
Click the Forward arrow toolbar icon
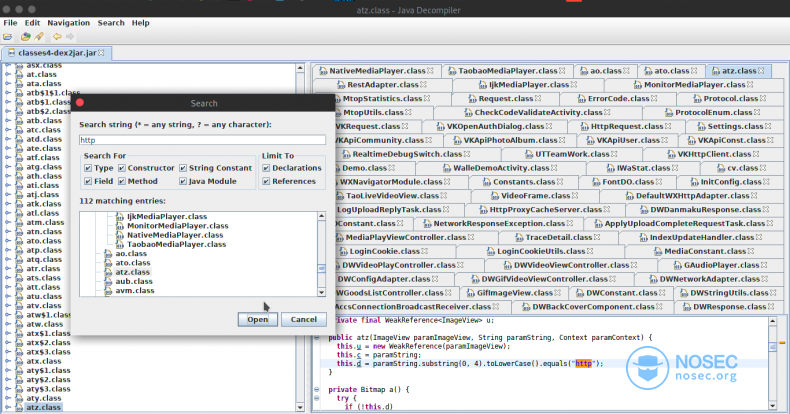click(x=70, y=36)
